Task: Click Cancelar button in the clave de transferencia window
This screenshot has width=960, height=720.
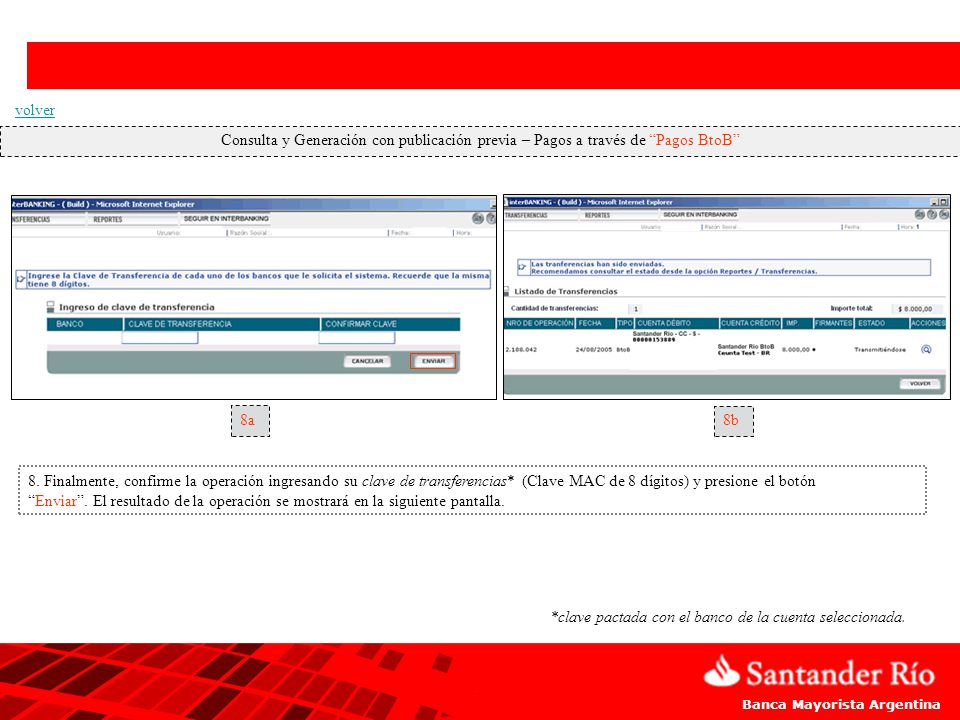Action: [367, 361]
